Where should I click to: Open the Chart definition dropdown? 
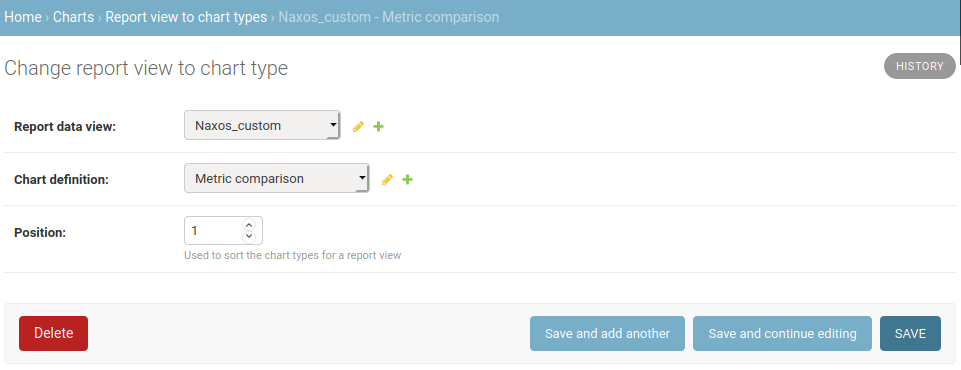click(276, 178)
